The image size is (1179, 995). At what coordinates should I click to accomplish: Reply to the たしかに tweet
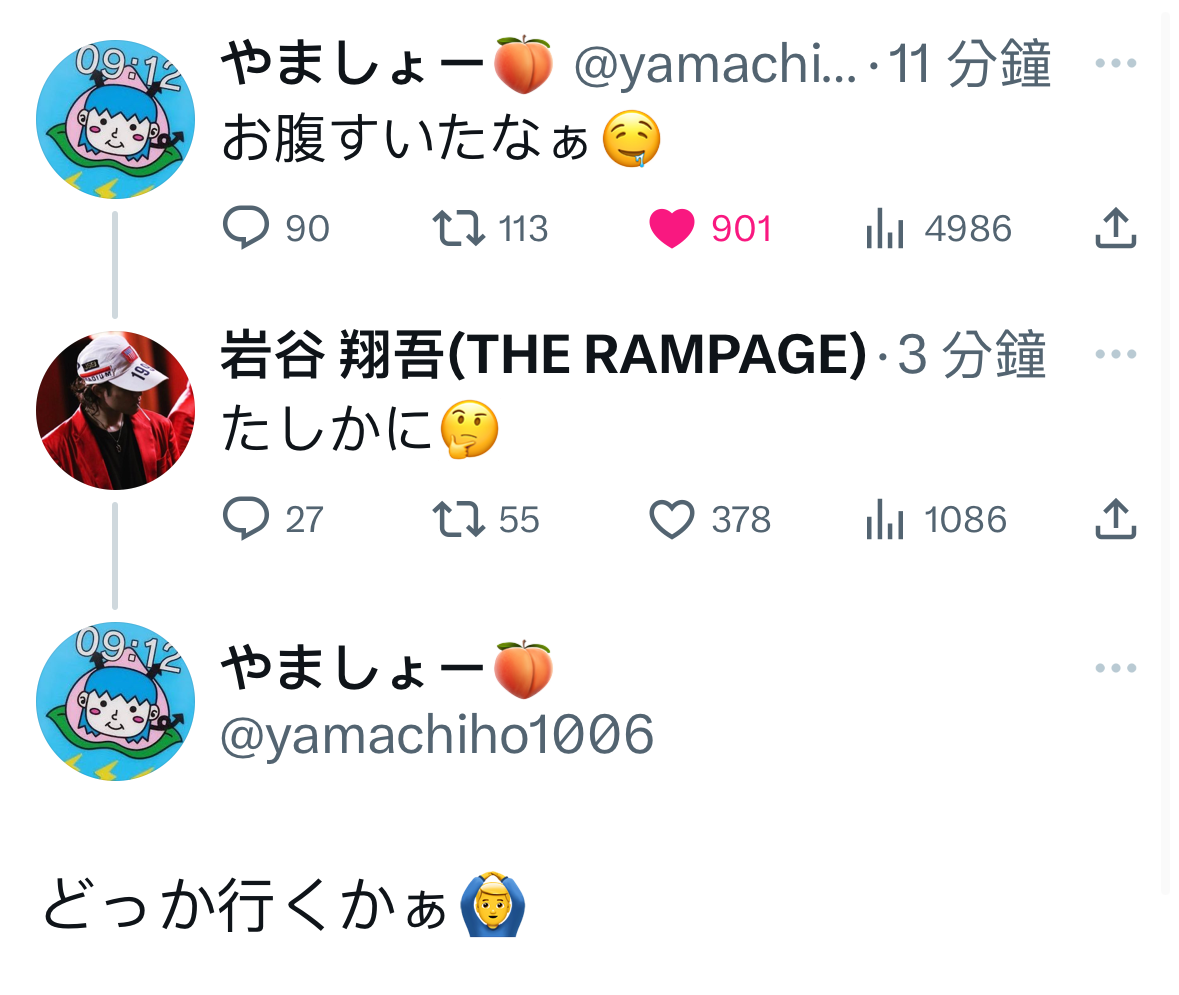(273, 519)
